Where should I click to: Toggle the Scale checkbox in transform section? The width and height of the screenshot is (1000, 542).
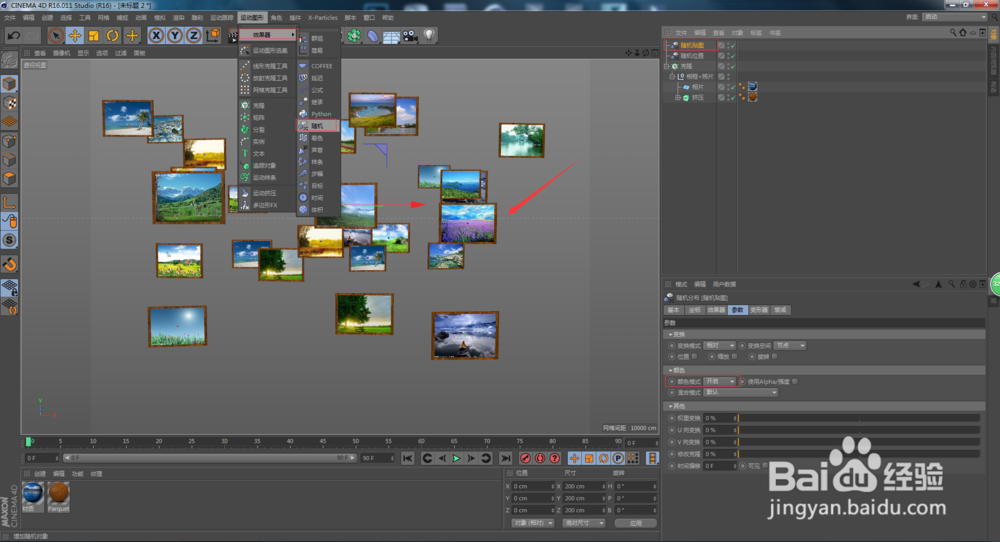735,356
